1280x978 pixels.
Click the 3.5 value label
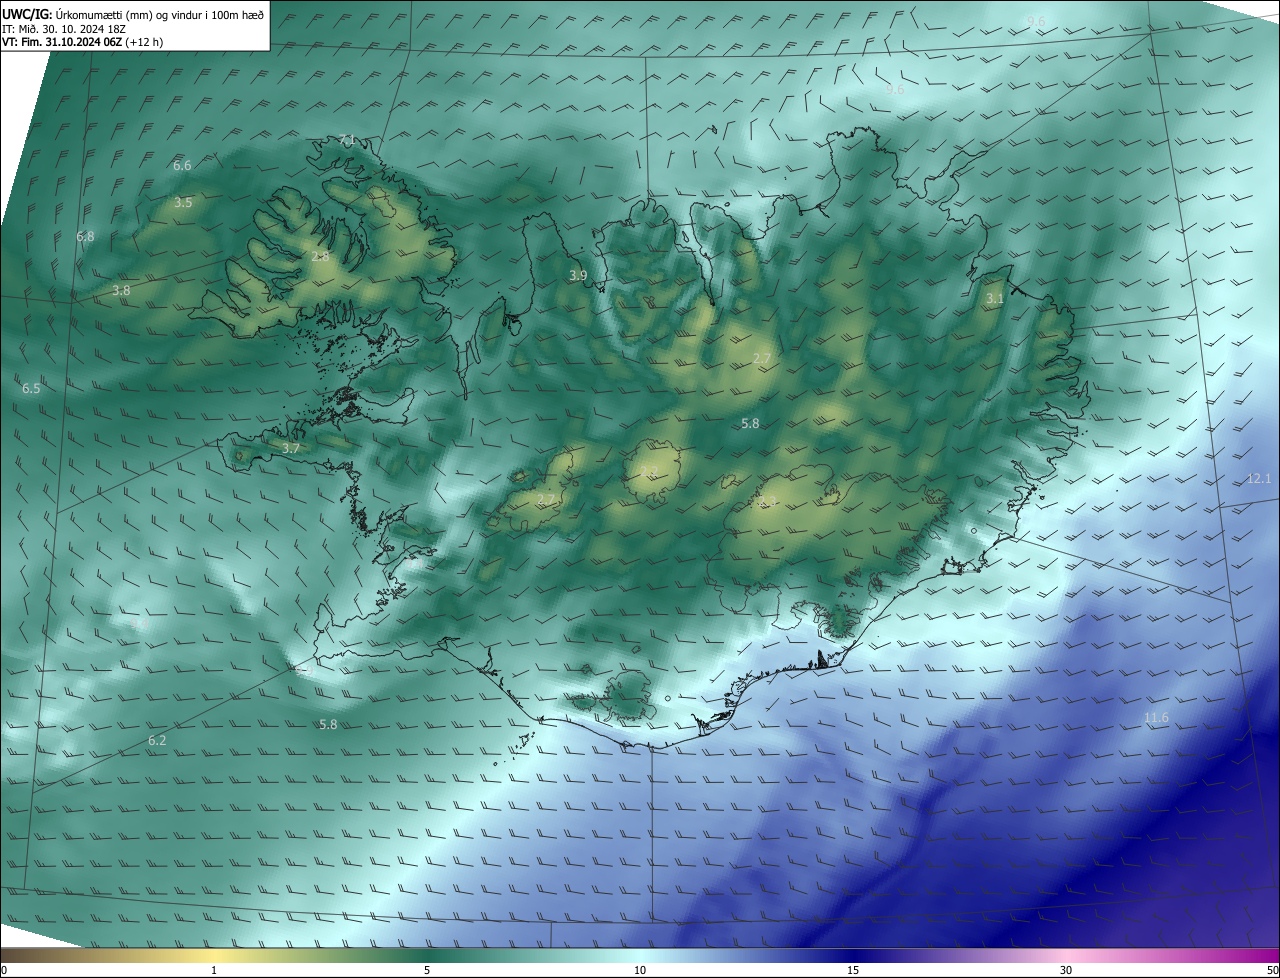183,203
